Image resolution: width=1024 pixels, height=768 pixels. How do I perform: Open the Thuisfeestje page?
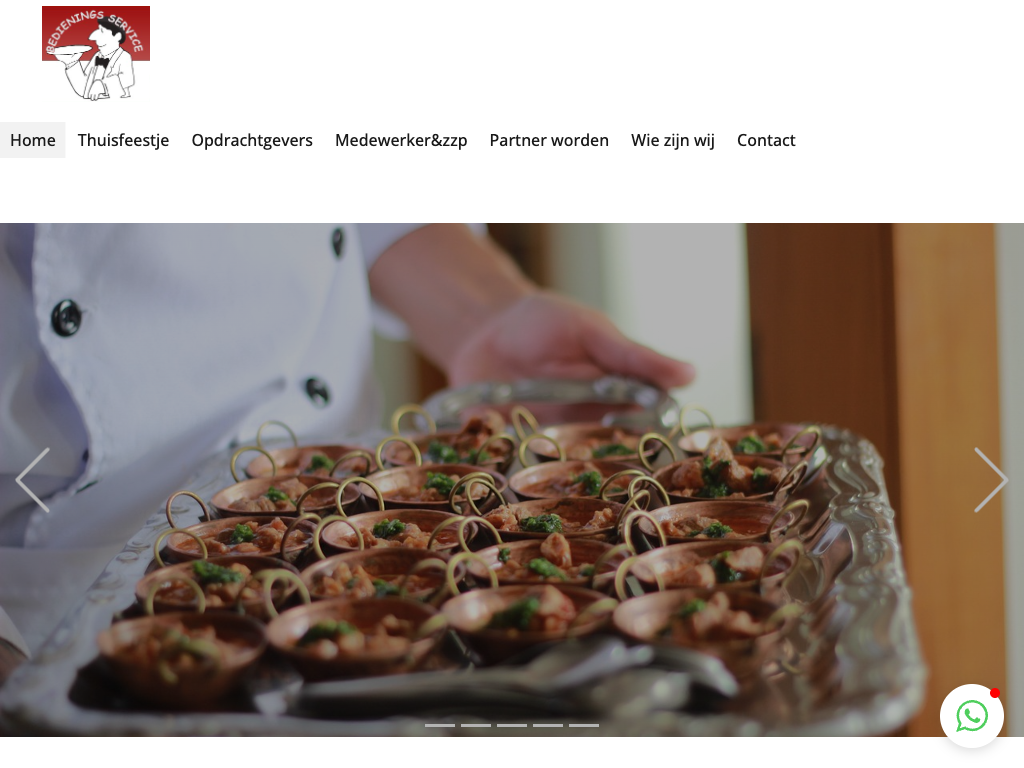click(x=123, y=140)
